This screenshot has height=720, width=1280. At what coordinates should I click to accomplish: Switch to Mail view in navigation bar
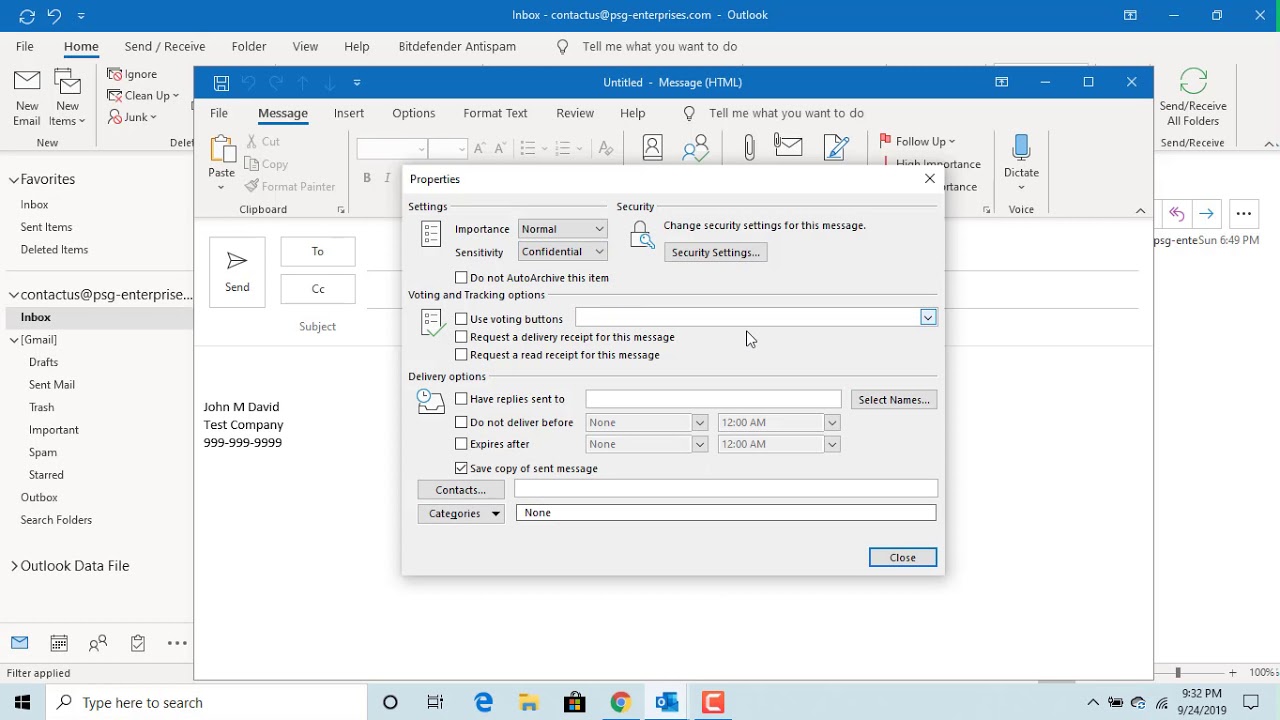point(20,643)
